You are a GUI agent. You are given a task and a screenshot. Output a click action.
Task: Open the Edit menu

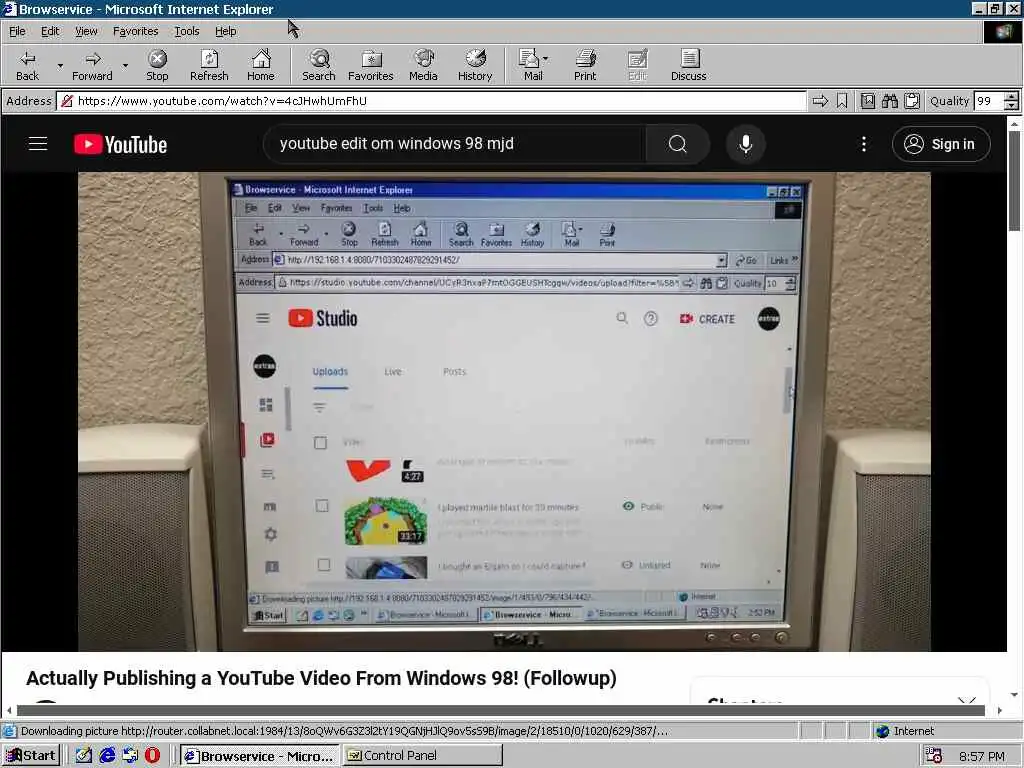50,31
